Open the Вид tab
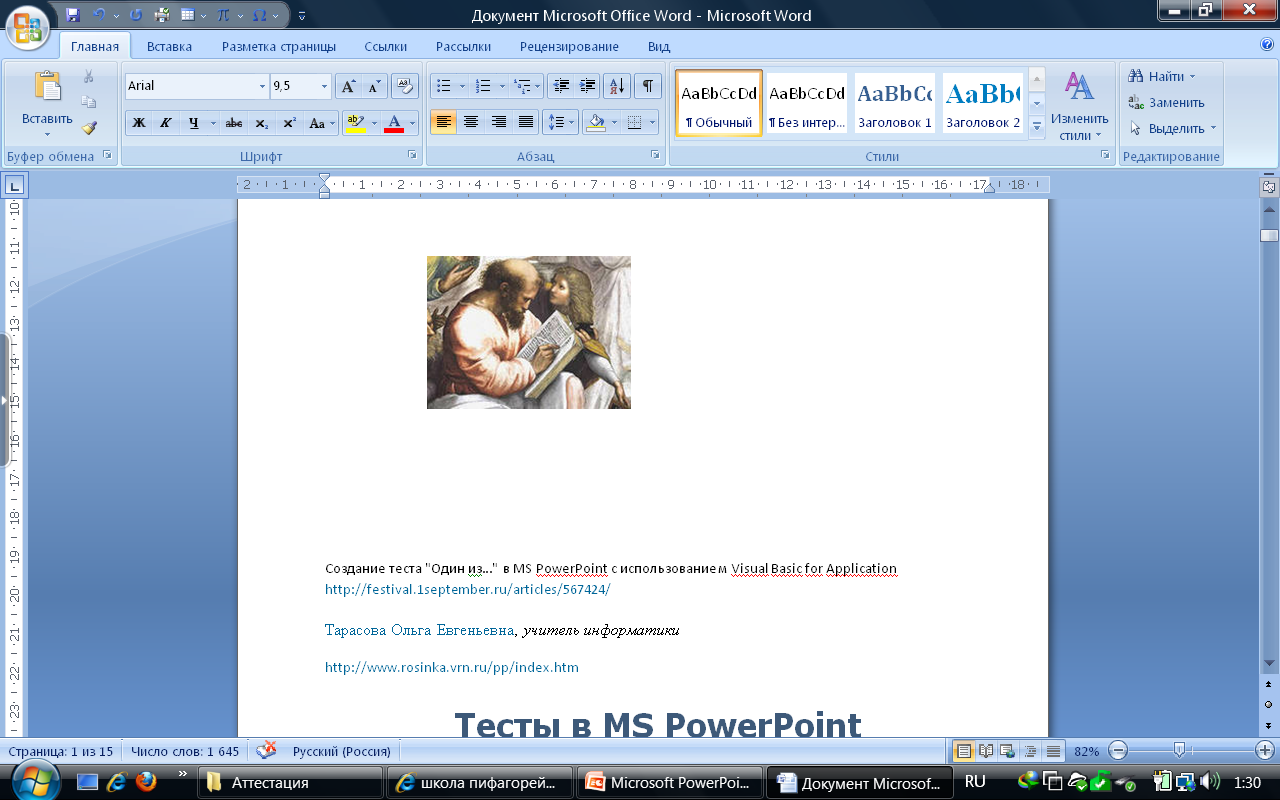 click(658, 46)
